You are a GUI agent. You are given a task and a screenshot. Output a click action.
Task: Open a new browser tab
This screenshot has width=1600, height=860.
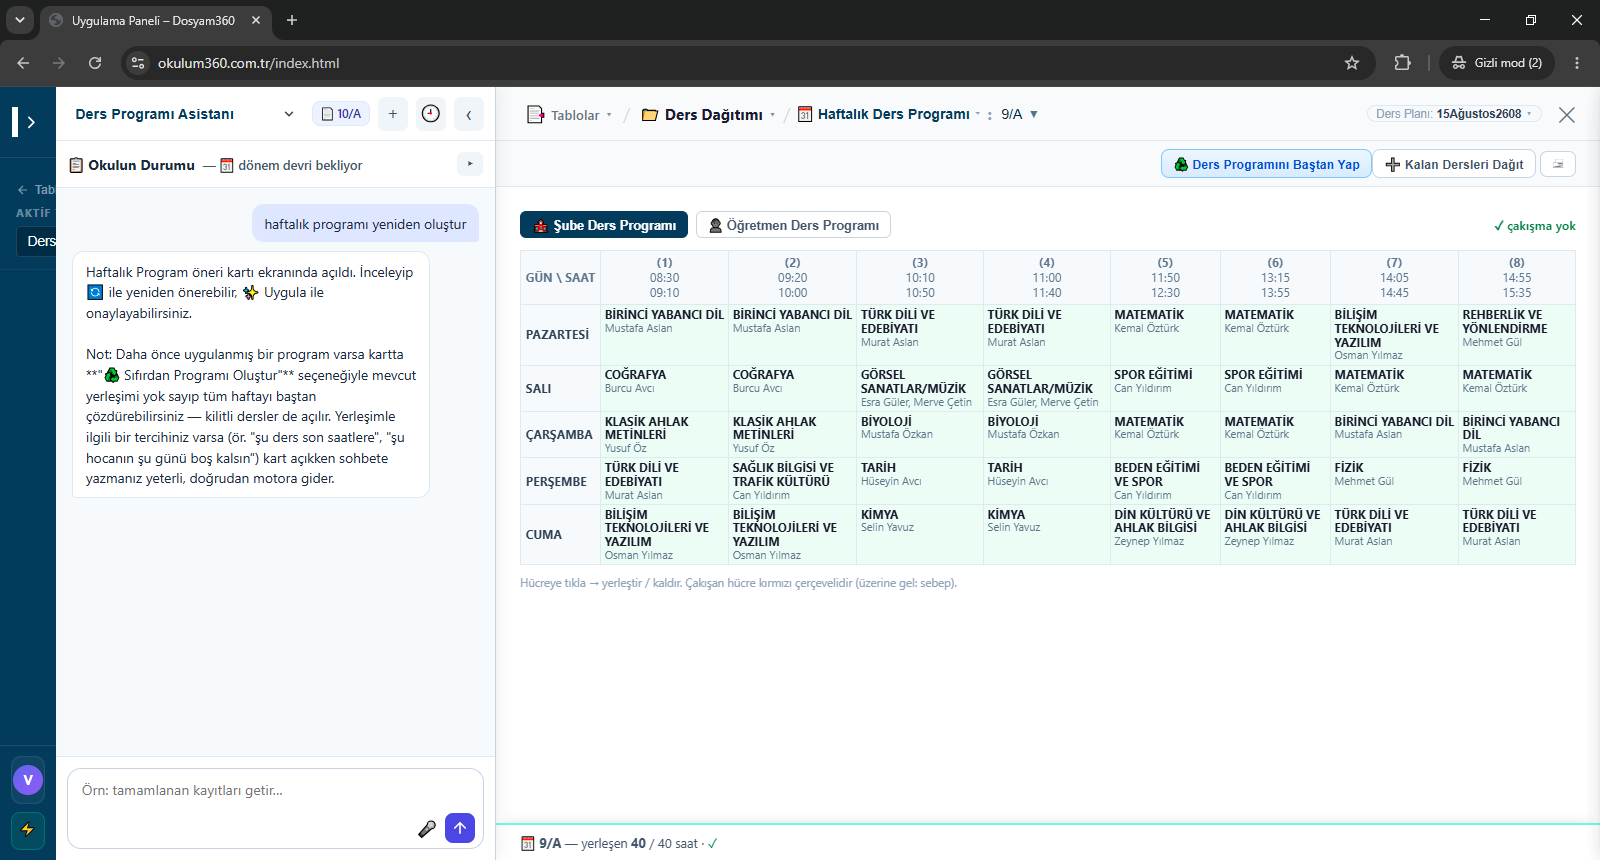point(292,20)
